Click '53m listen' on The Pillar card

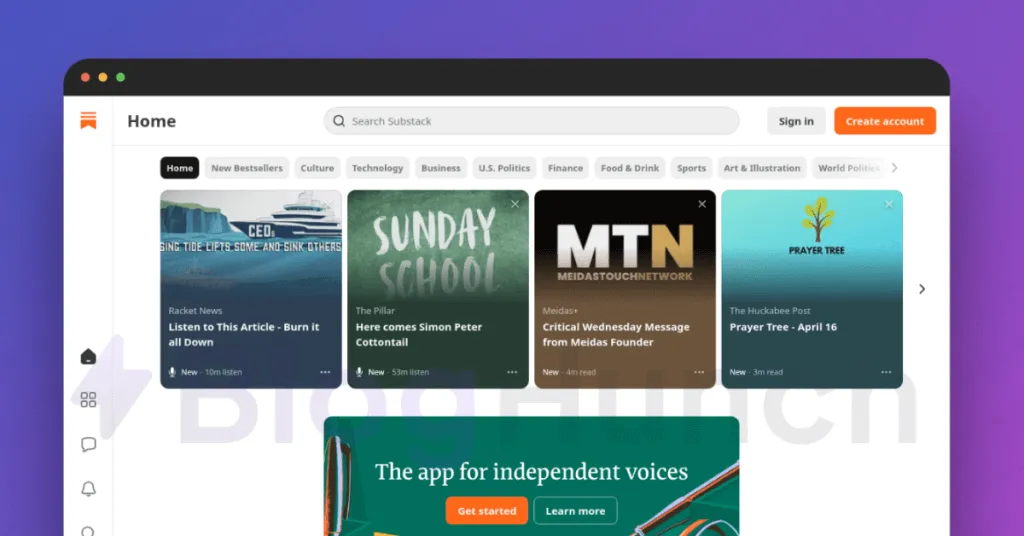pos(410,372)
